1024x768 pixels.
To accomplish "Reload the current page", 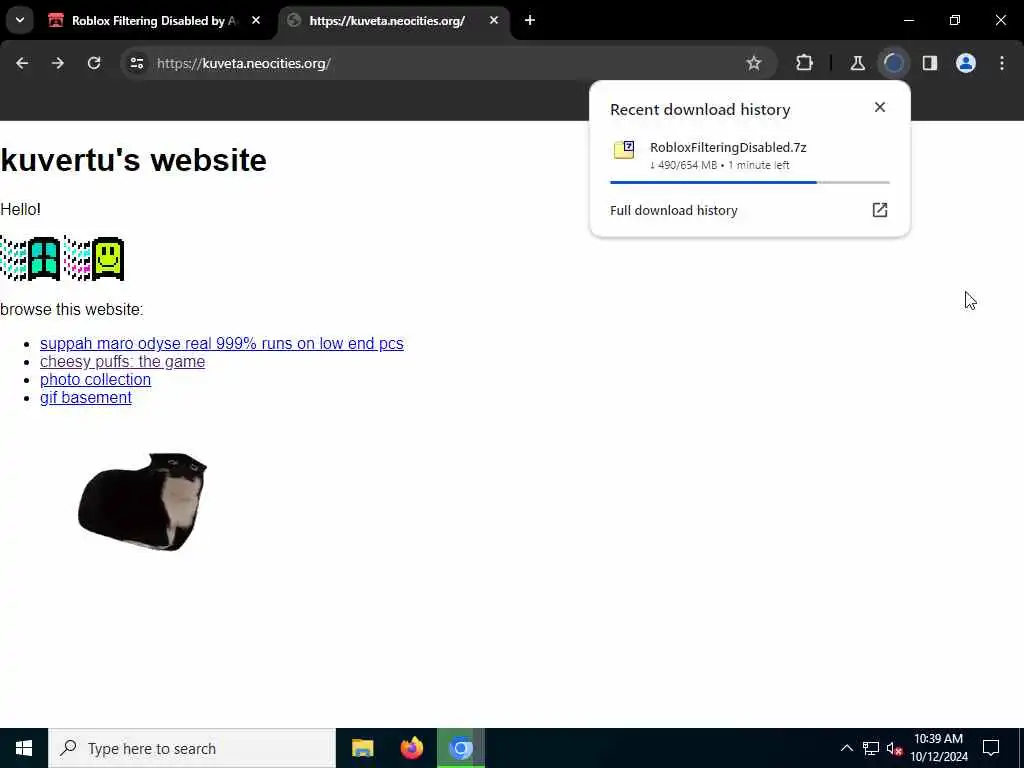I will pos(94,63).
